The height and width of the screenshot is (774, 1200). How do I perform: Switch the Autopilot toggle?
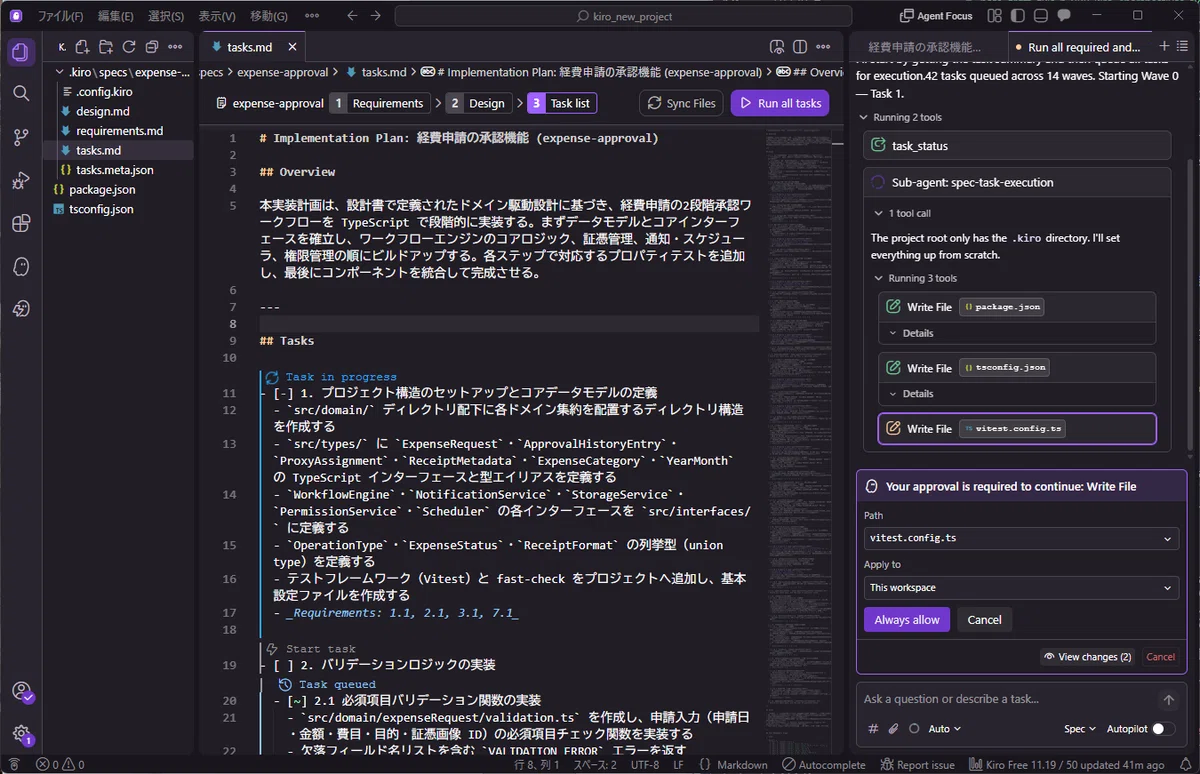tap(1163, 729)
